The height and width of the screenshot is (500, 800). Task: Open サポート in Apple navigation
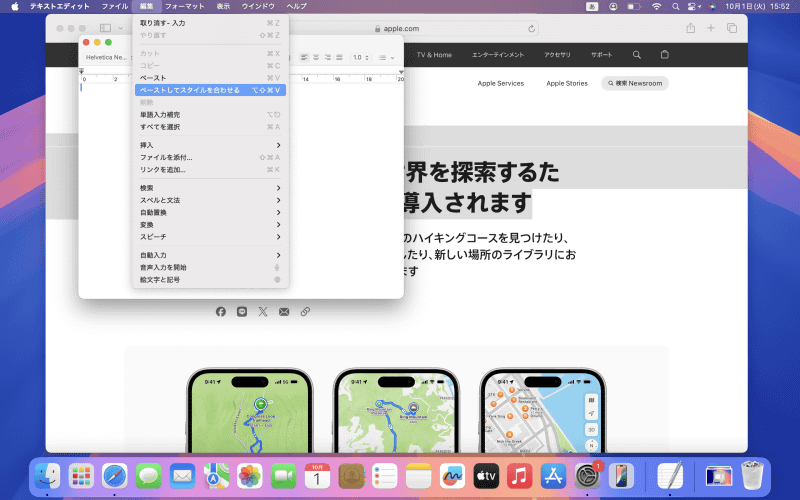pyautogui.click(x=602, y=55)
